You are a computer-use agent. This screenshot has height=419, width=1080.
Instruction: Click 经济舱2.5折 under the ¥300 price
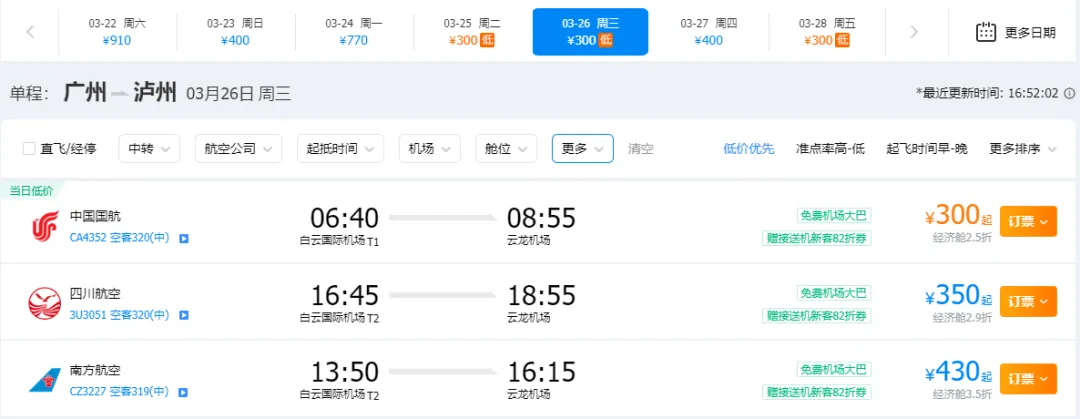pyautogui.click(x=962, y=238)
